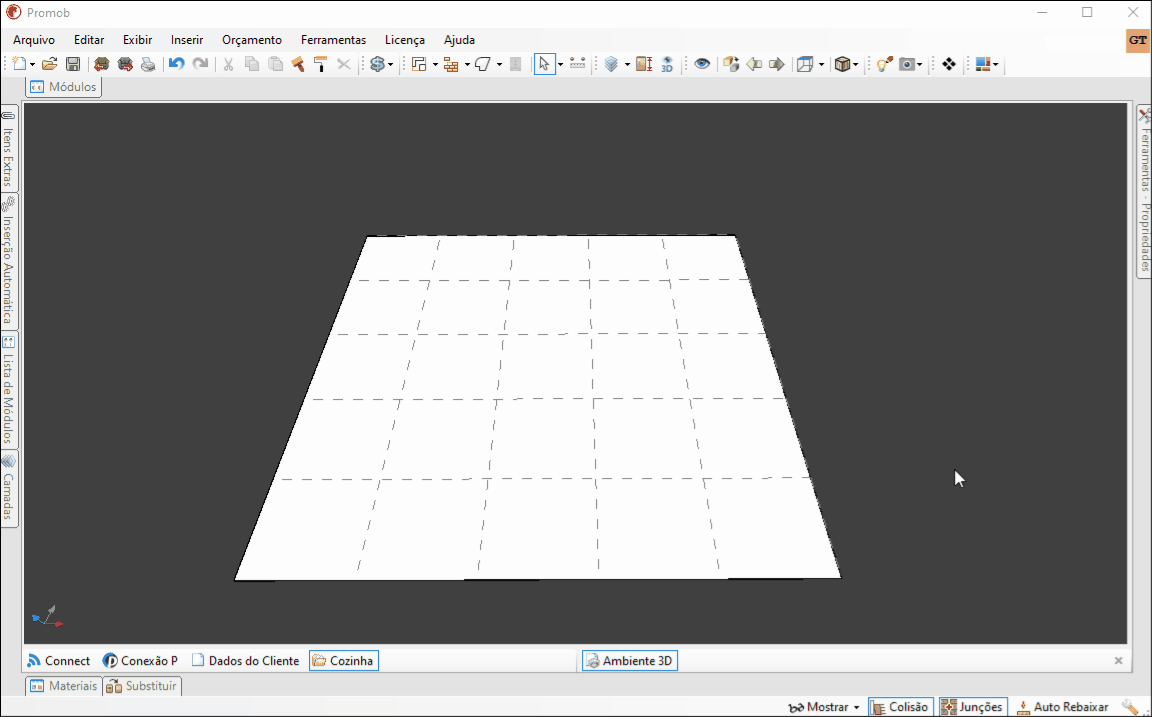Screen dimensions: 1152x717
Task: Select the measuring tape tool
Action: (x=577, y=64)
